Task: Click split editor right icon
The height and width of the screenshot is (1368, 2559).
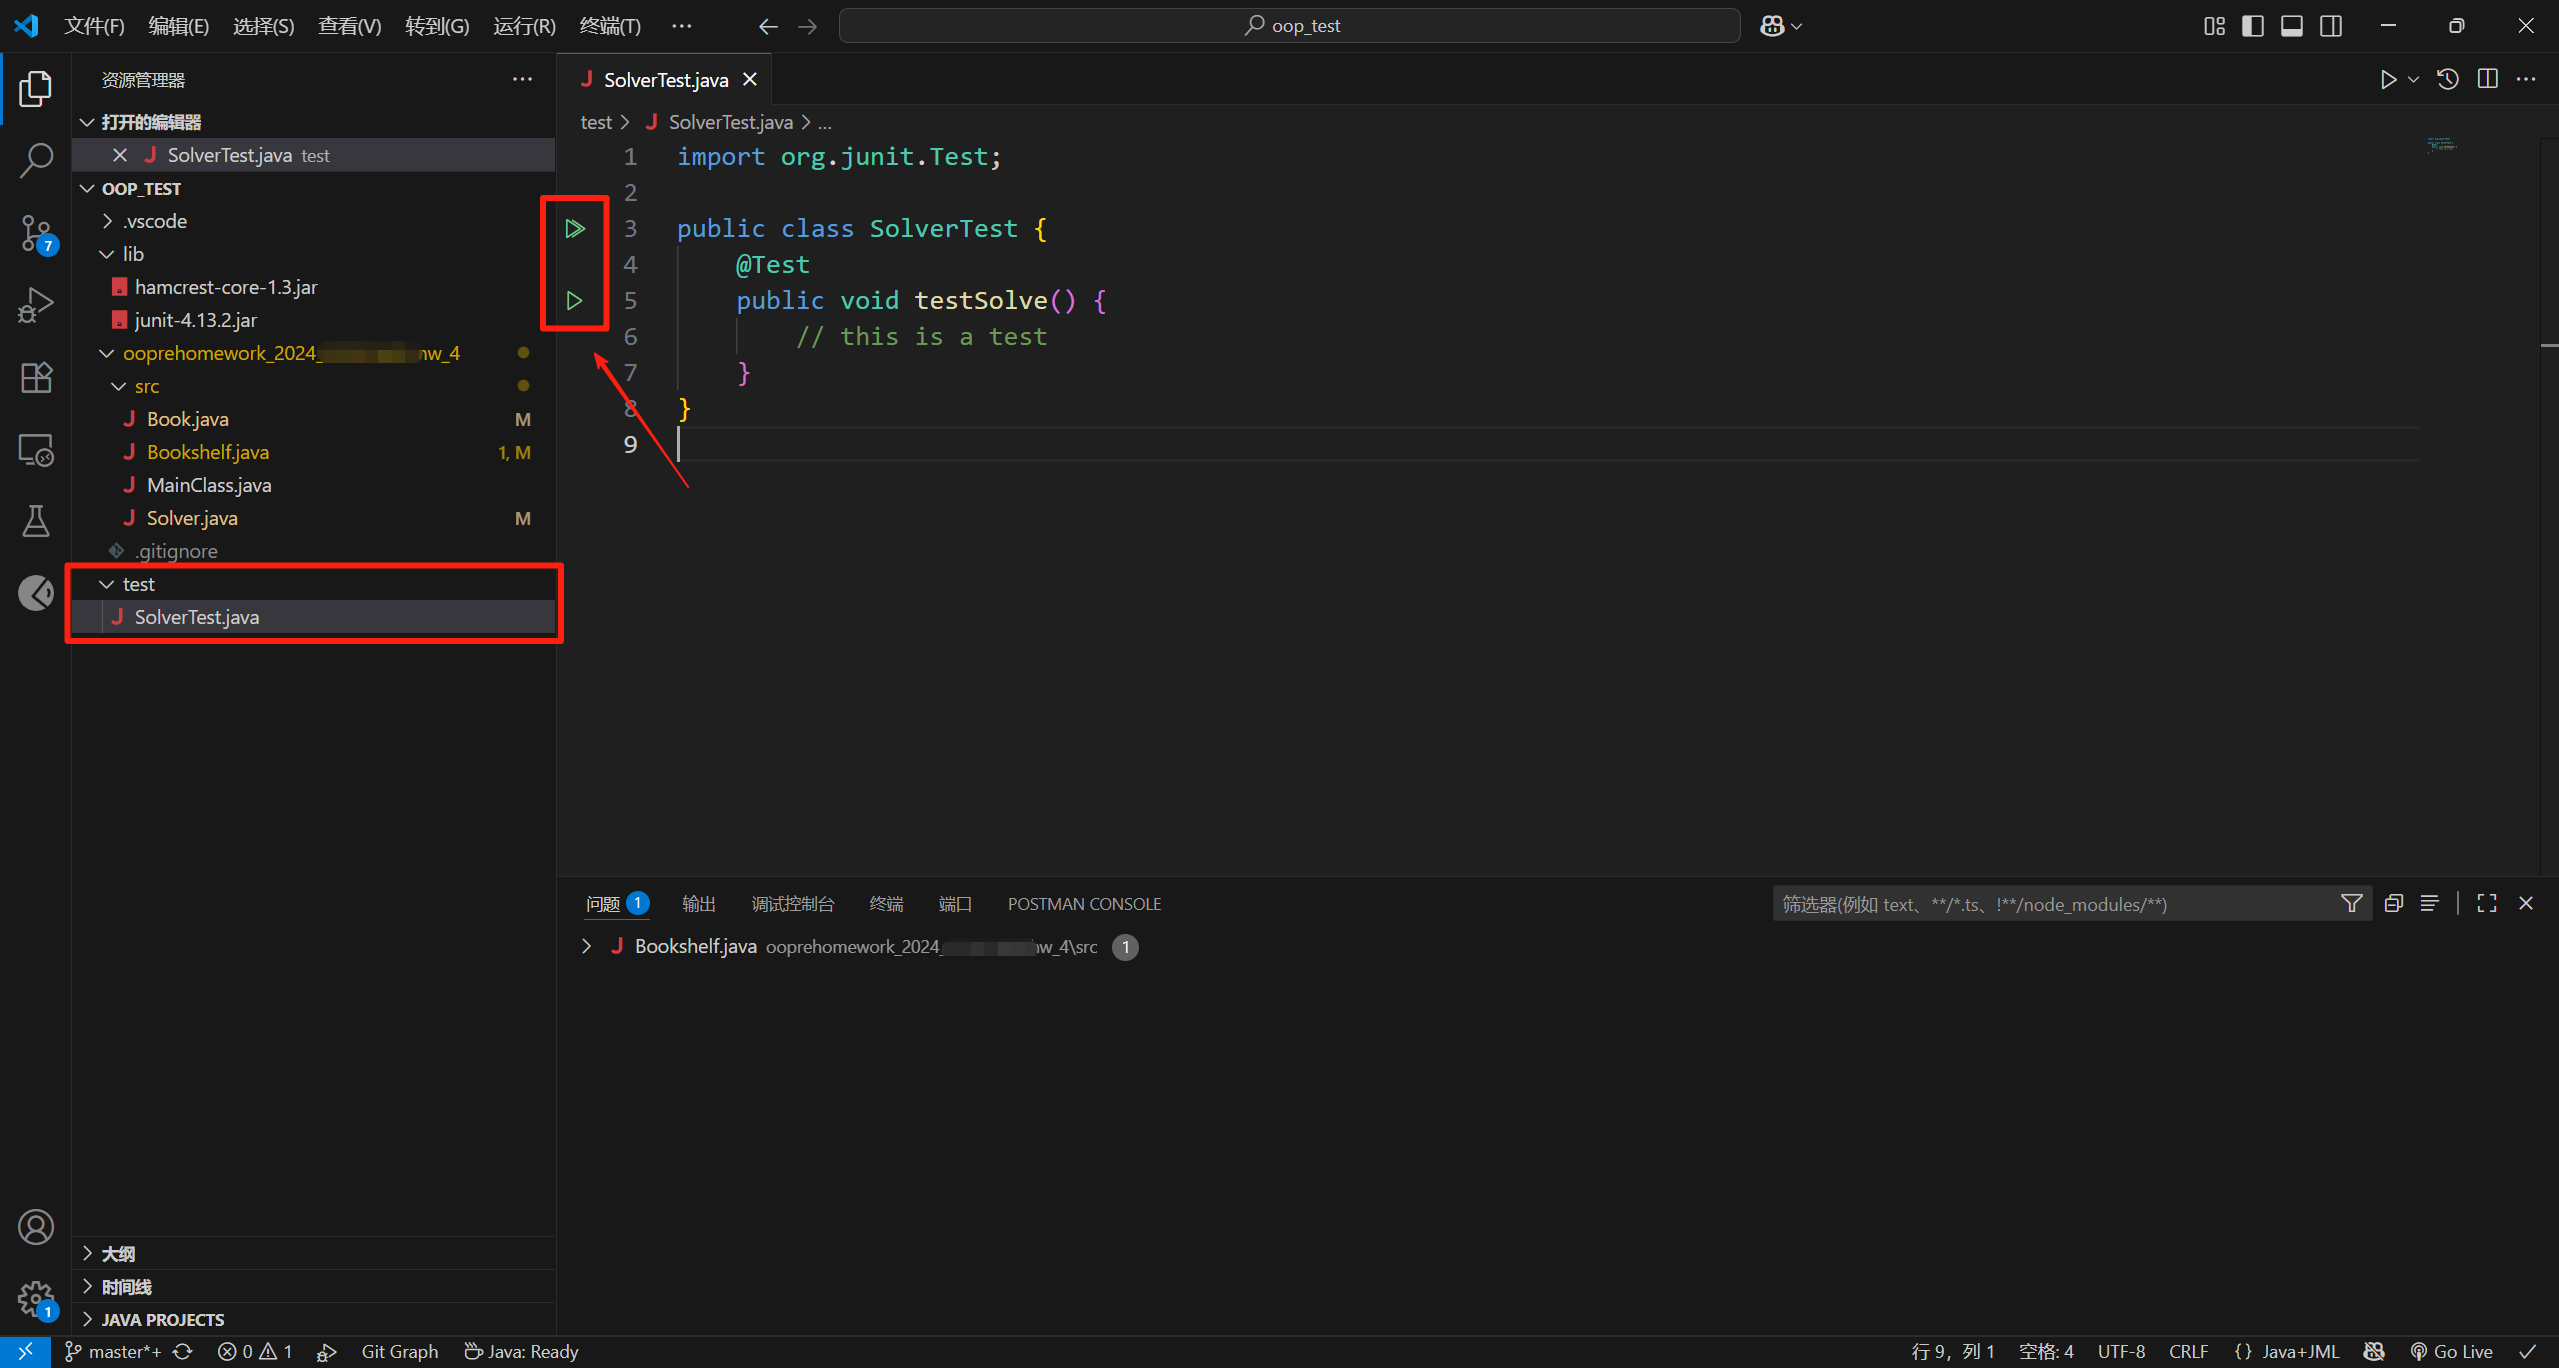Action: (x=2487, y=80)
